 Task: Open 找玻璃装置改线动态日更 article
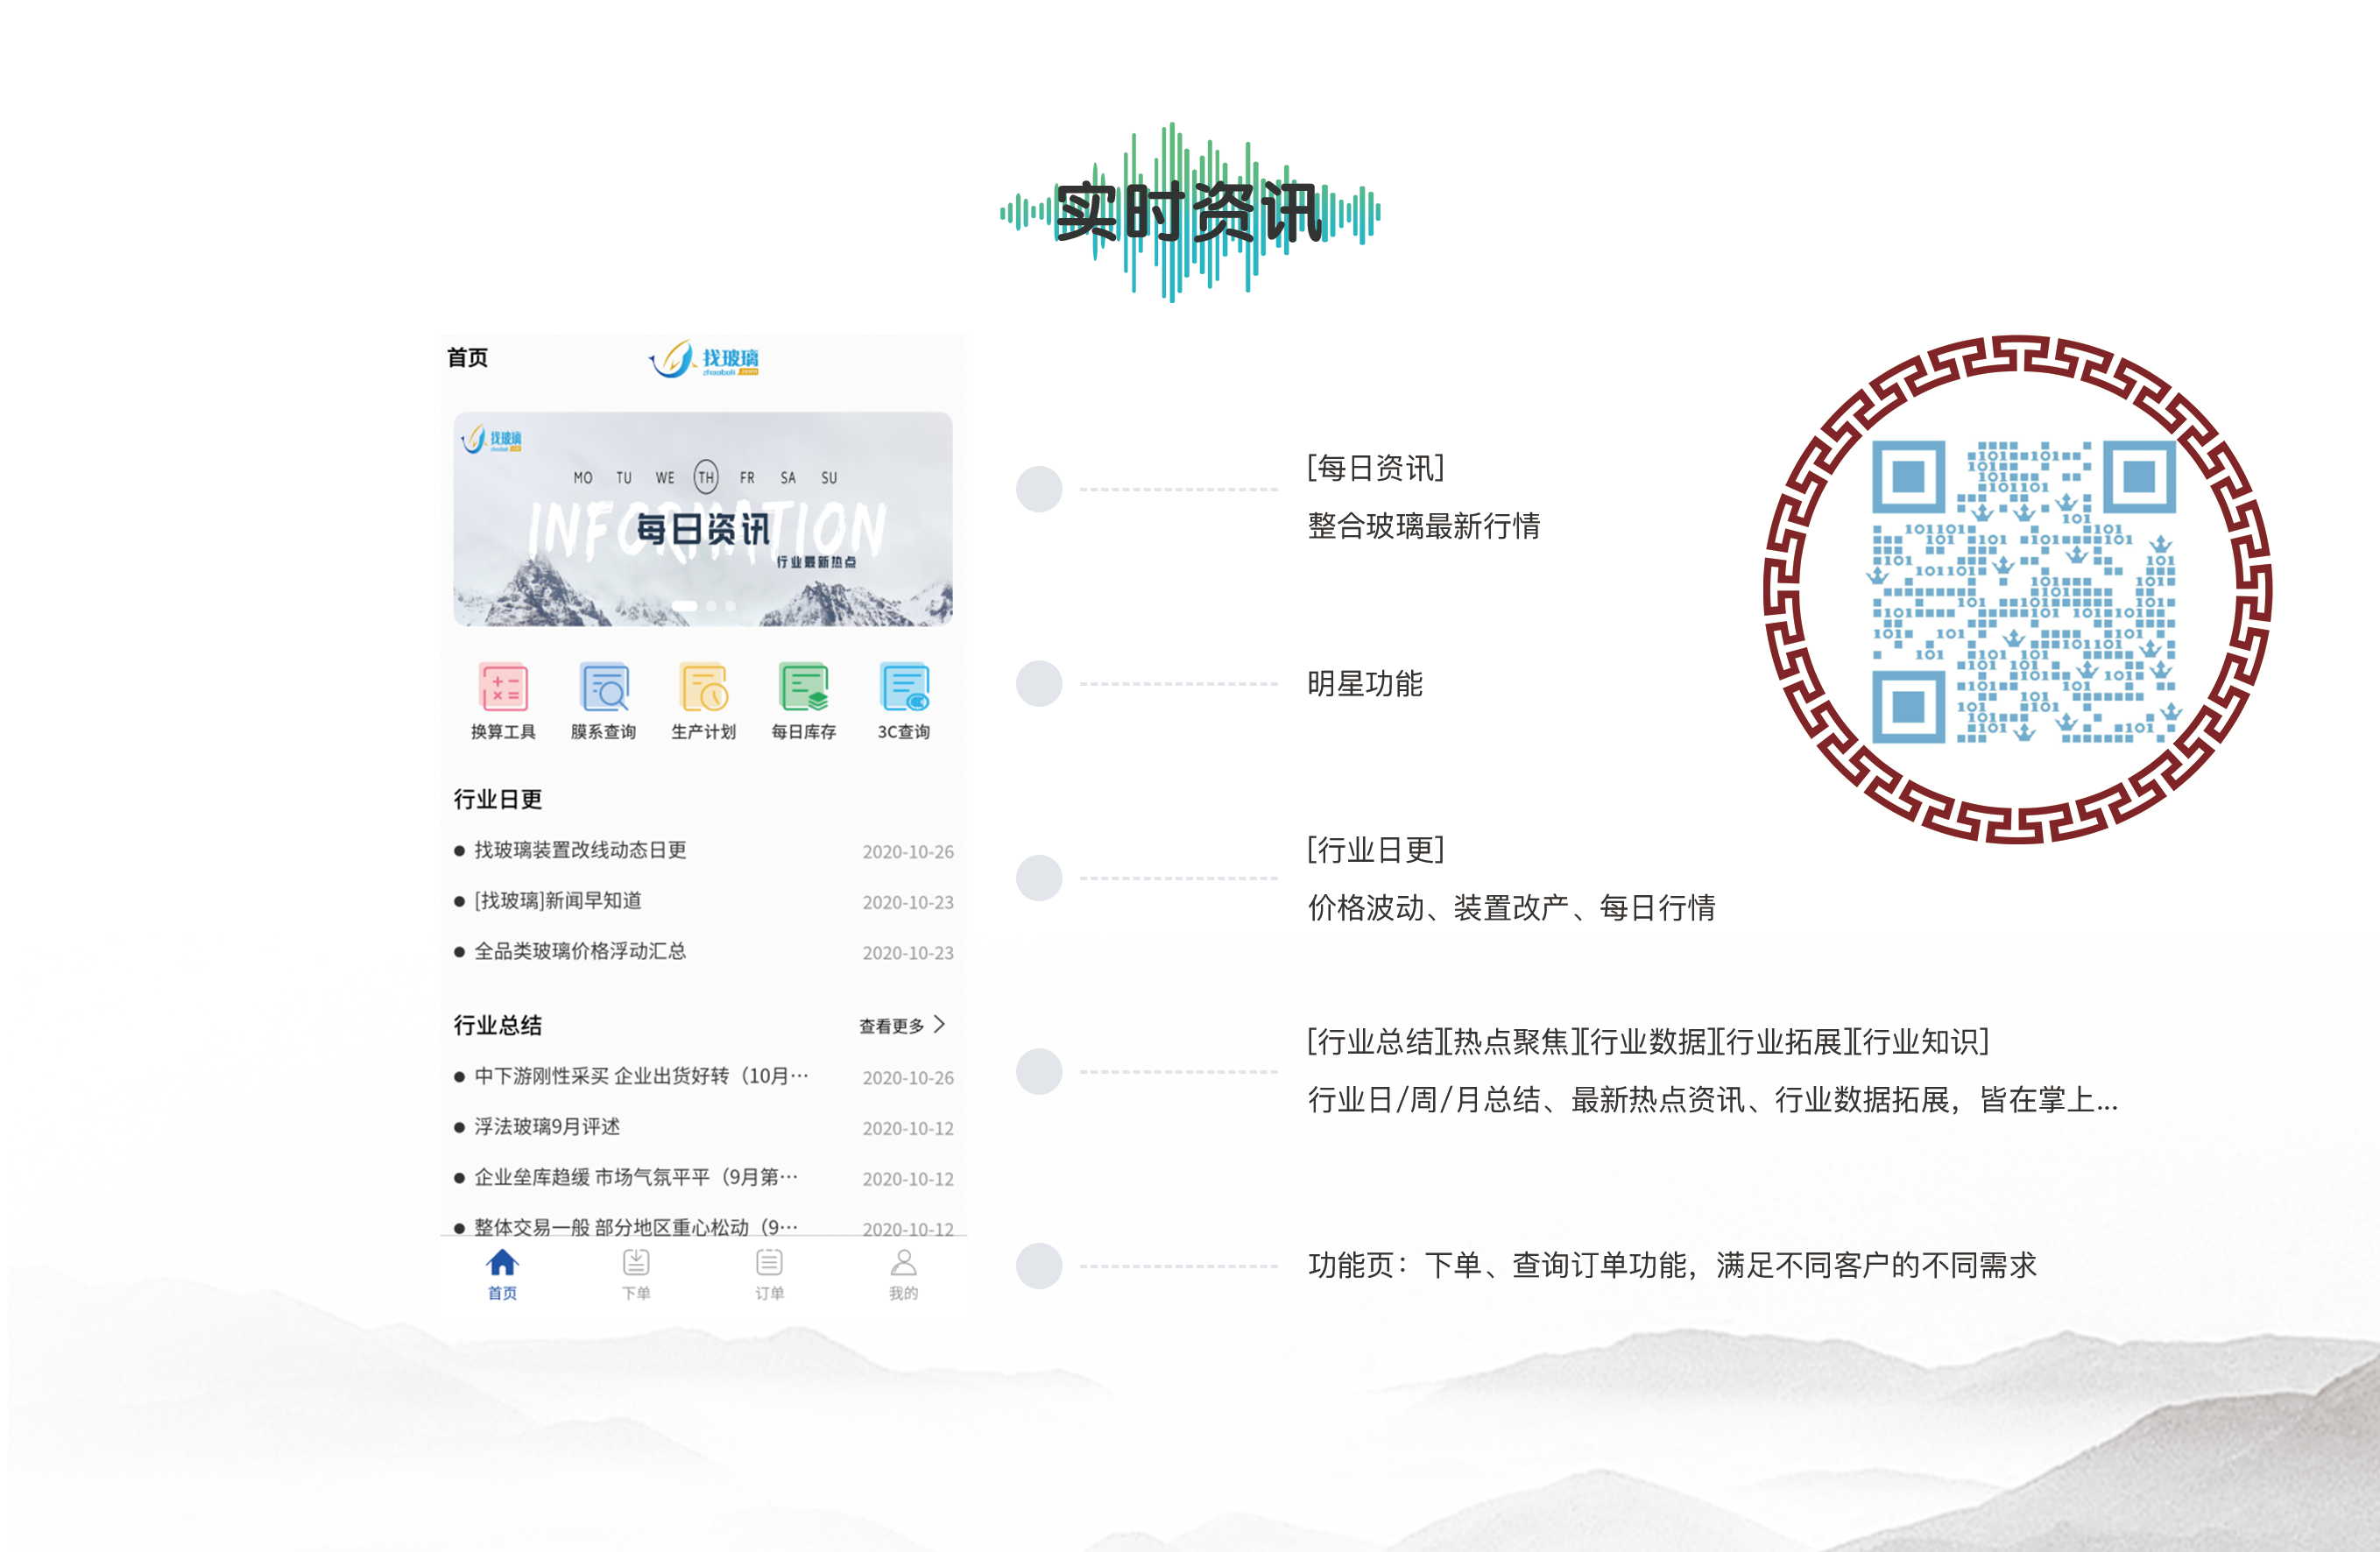coord(580,850)
